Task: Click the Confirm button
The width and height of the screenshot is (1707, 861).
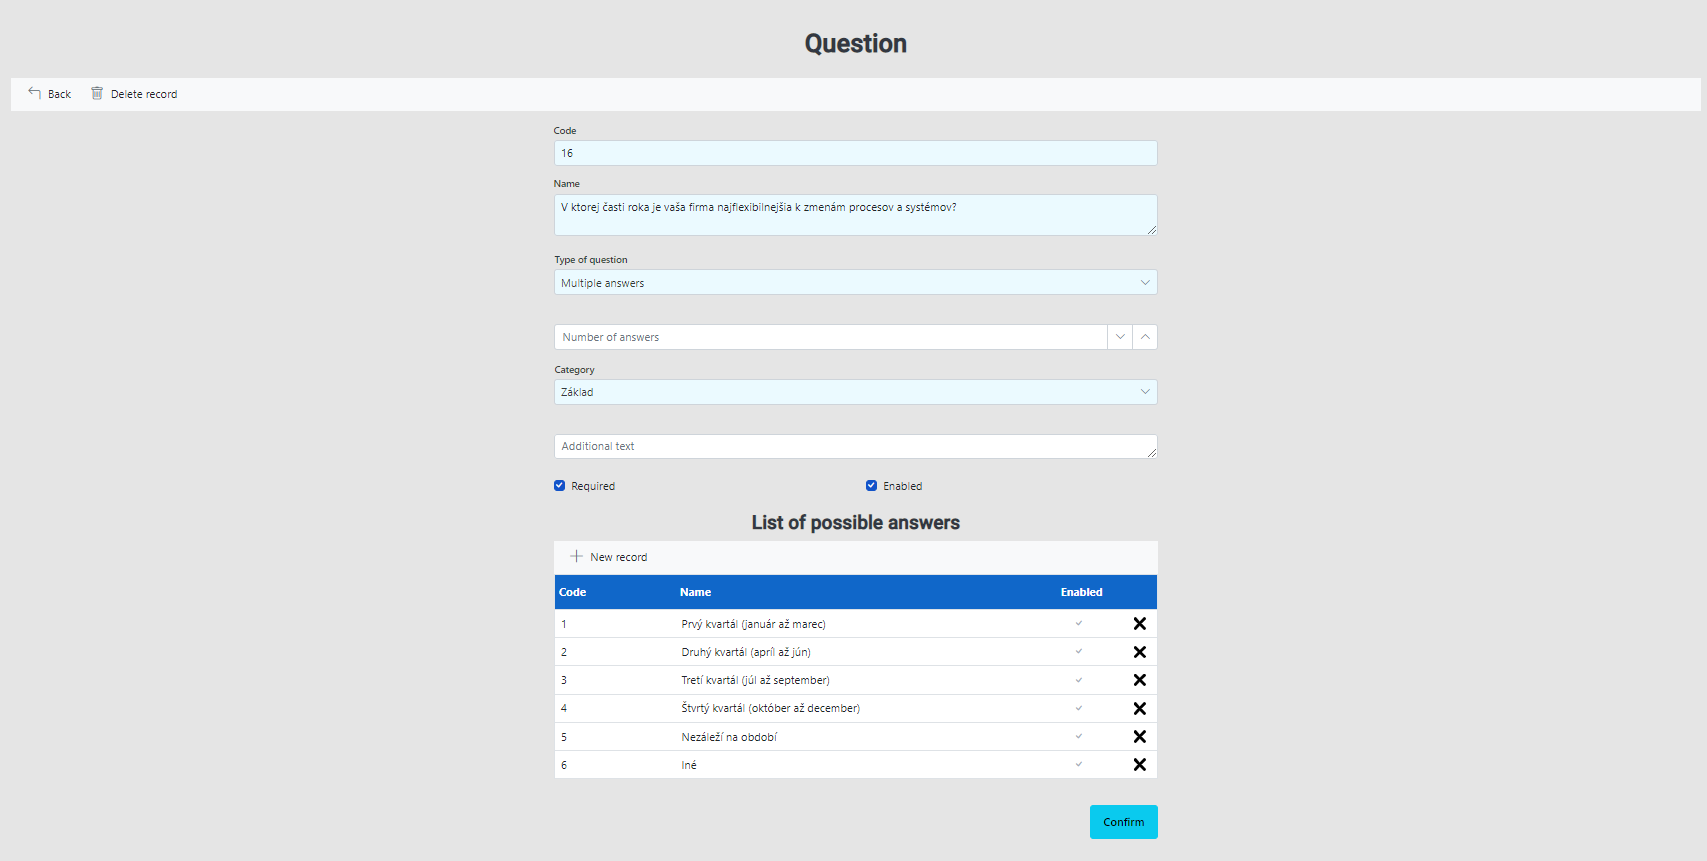Action: [x=1124, y=822]
